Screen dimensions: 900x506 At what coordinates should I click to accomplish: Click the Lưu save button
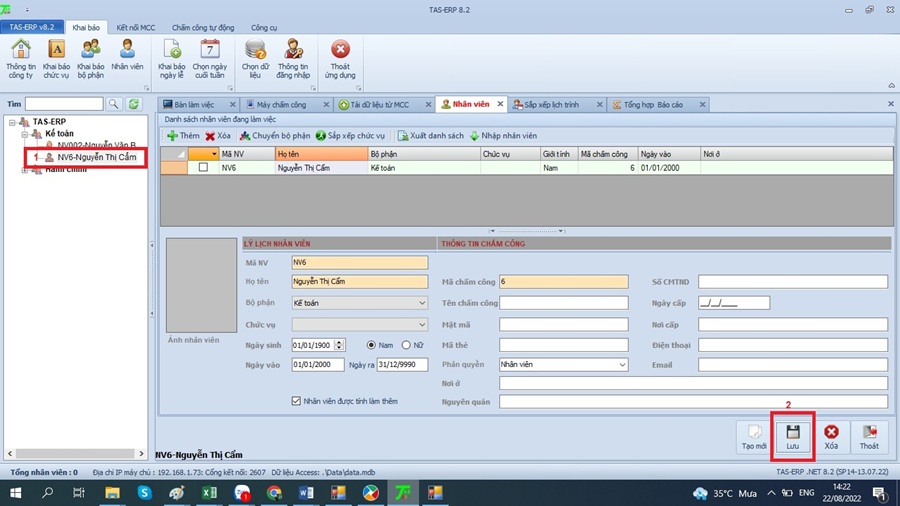(x=792, y=436)
